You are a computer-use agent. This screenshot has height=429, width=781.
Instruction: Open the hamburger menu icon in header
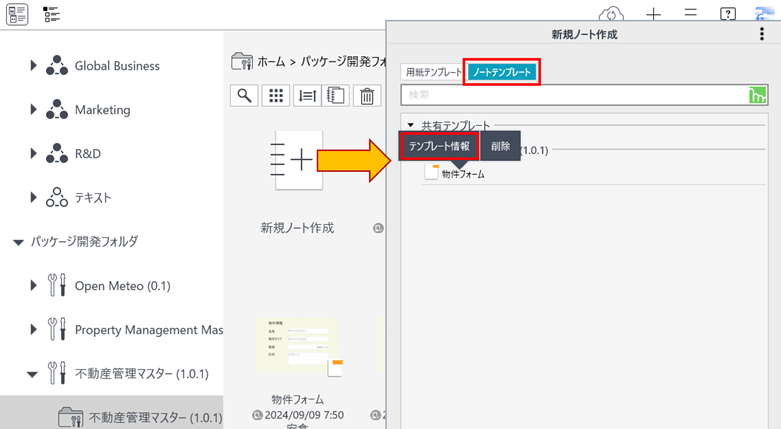690,12
